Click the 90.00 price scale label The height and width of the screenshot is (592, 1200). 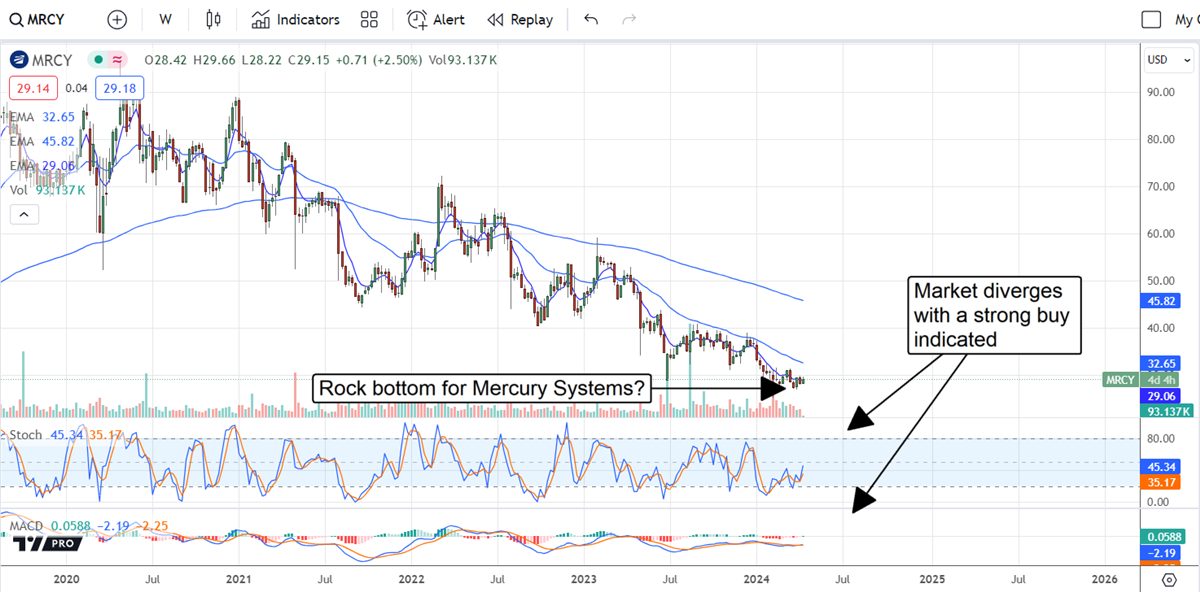[x=1161, y=92]
